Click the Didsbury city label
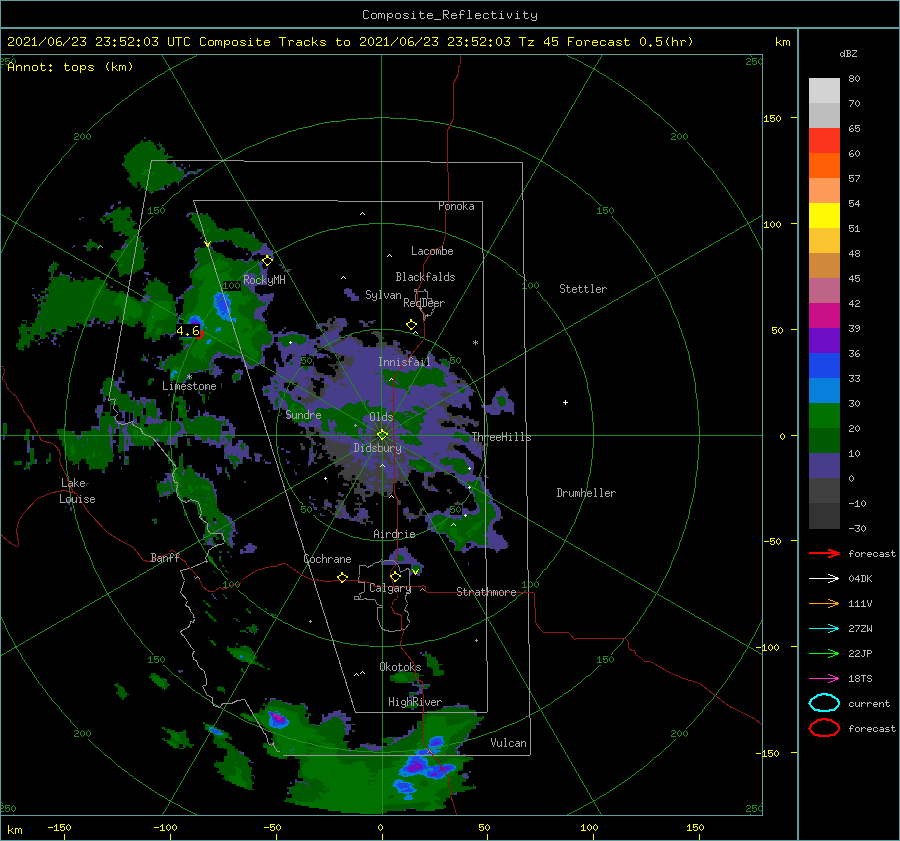900x841 pixels. coord(377,448)
